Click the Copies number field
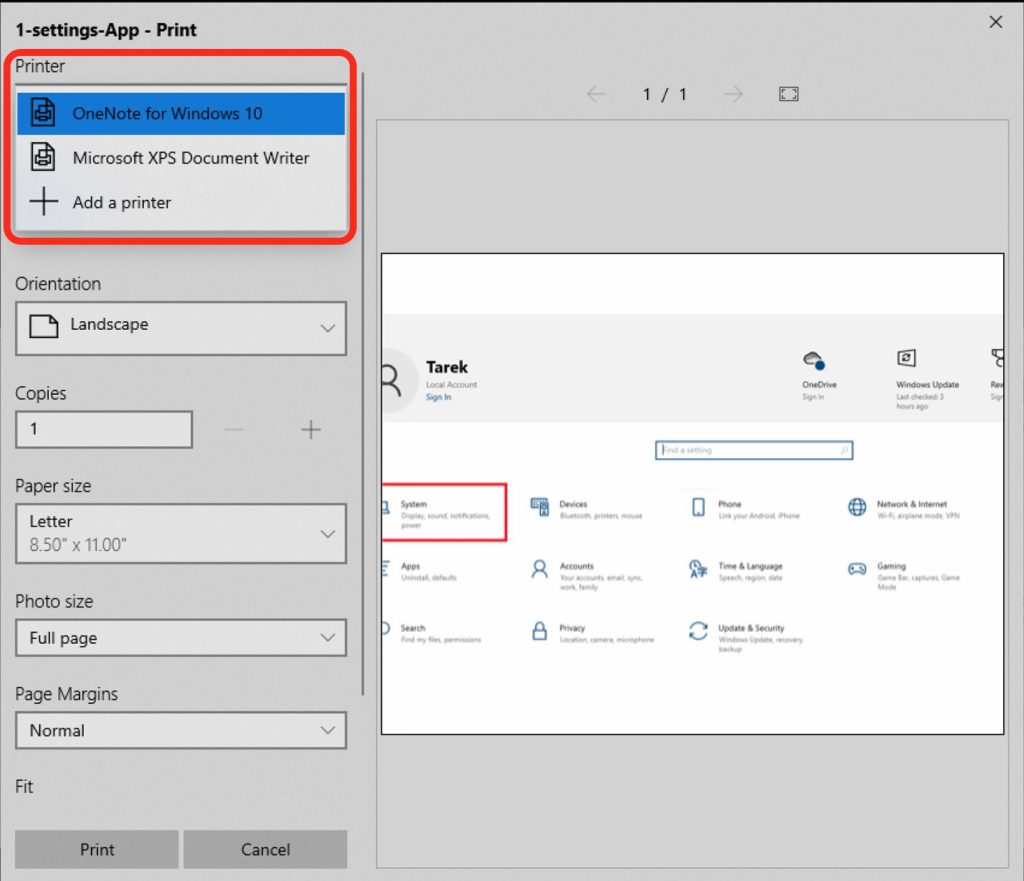The height and width of the screenshot is (881, 1024). [104, 429]
